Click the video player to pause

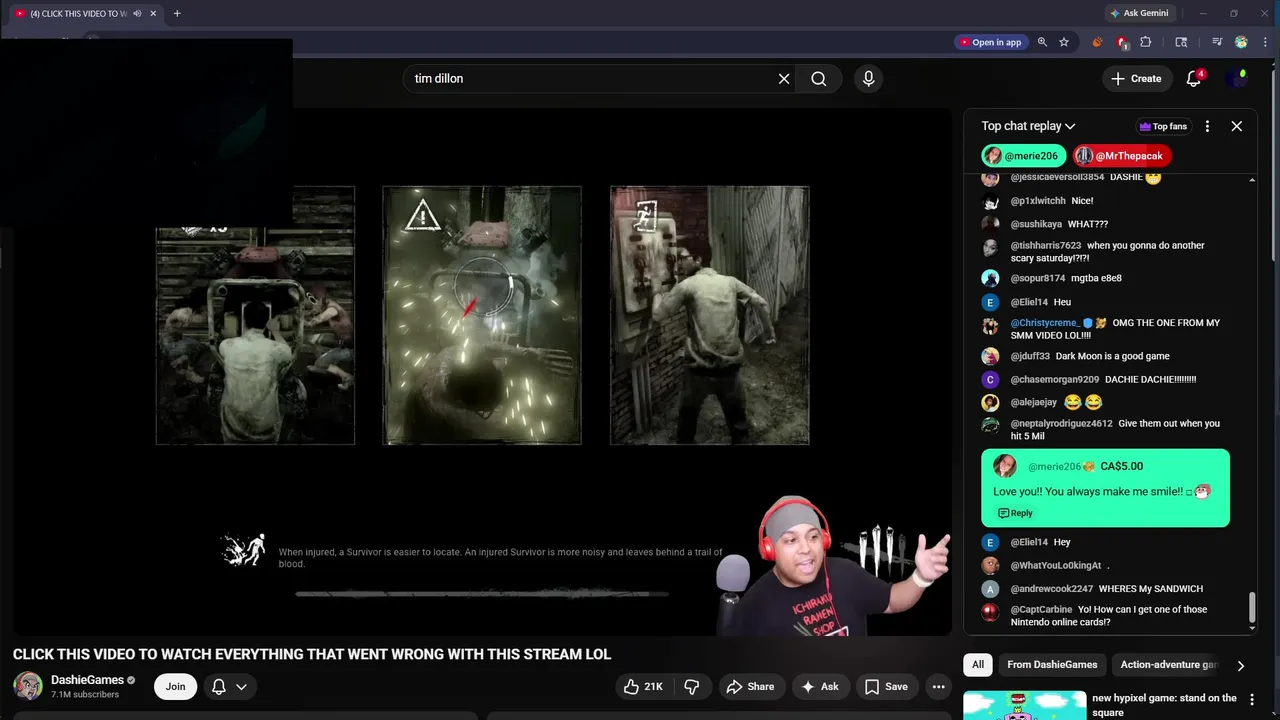tap(482, 370)
